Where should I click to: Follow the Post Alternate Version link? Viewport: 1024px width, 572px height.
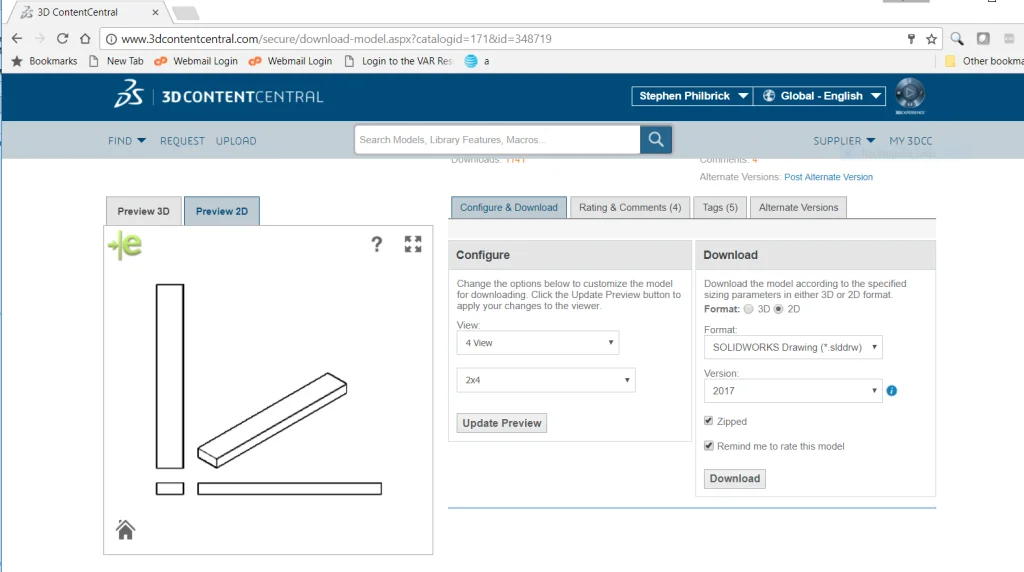828,177
